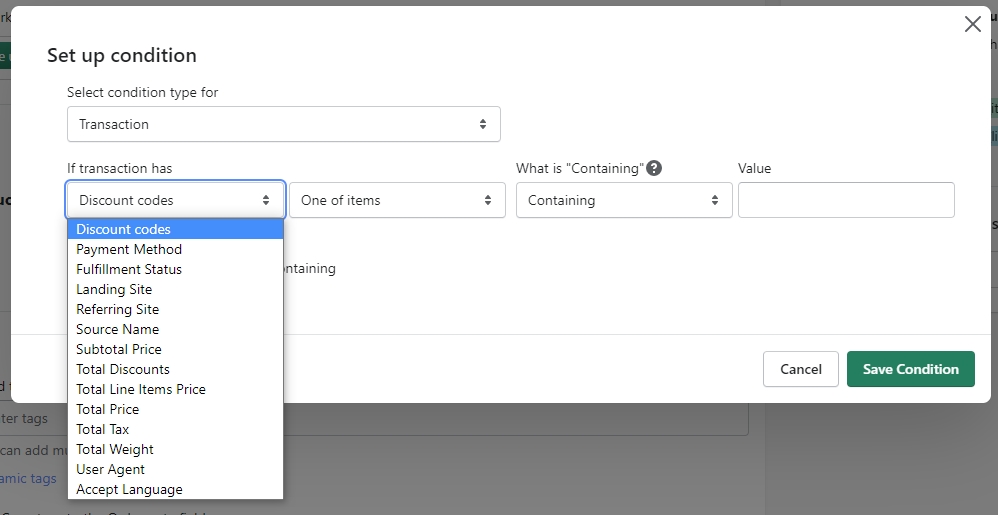Choose Total Weight option
998x515 pixels.
click(115, 449)
